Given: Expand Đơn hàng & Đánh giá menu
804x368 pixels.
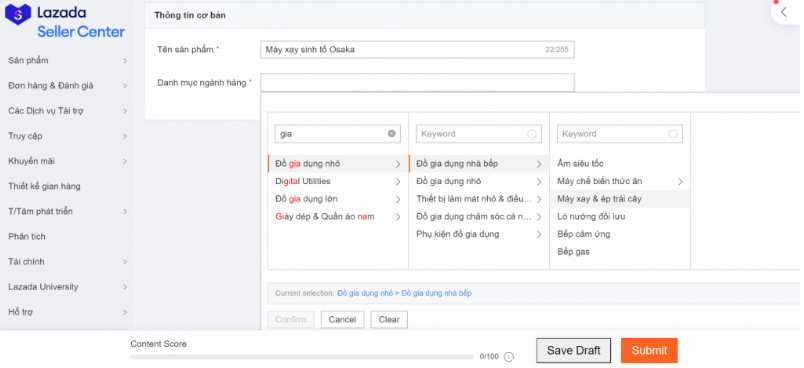Looking at the screenshot, I should (x=67, y=86).
